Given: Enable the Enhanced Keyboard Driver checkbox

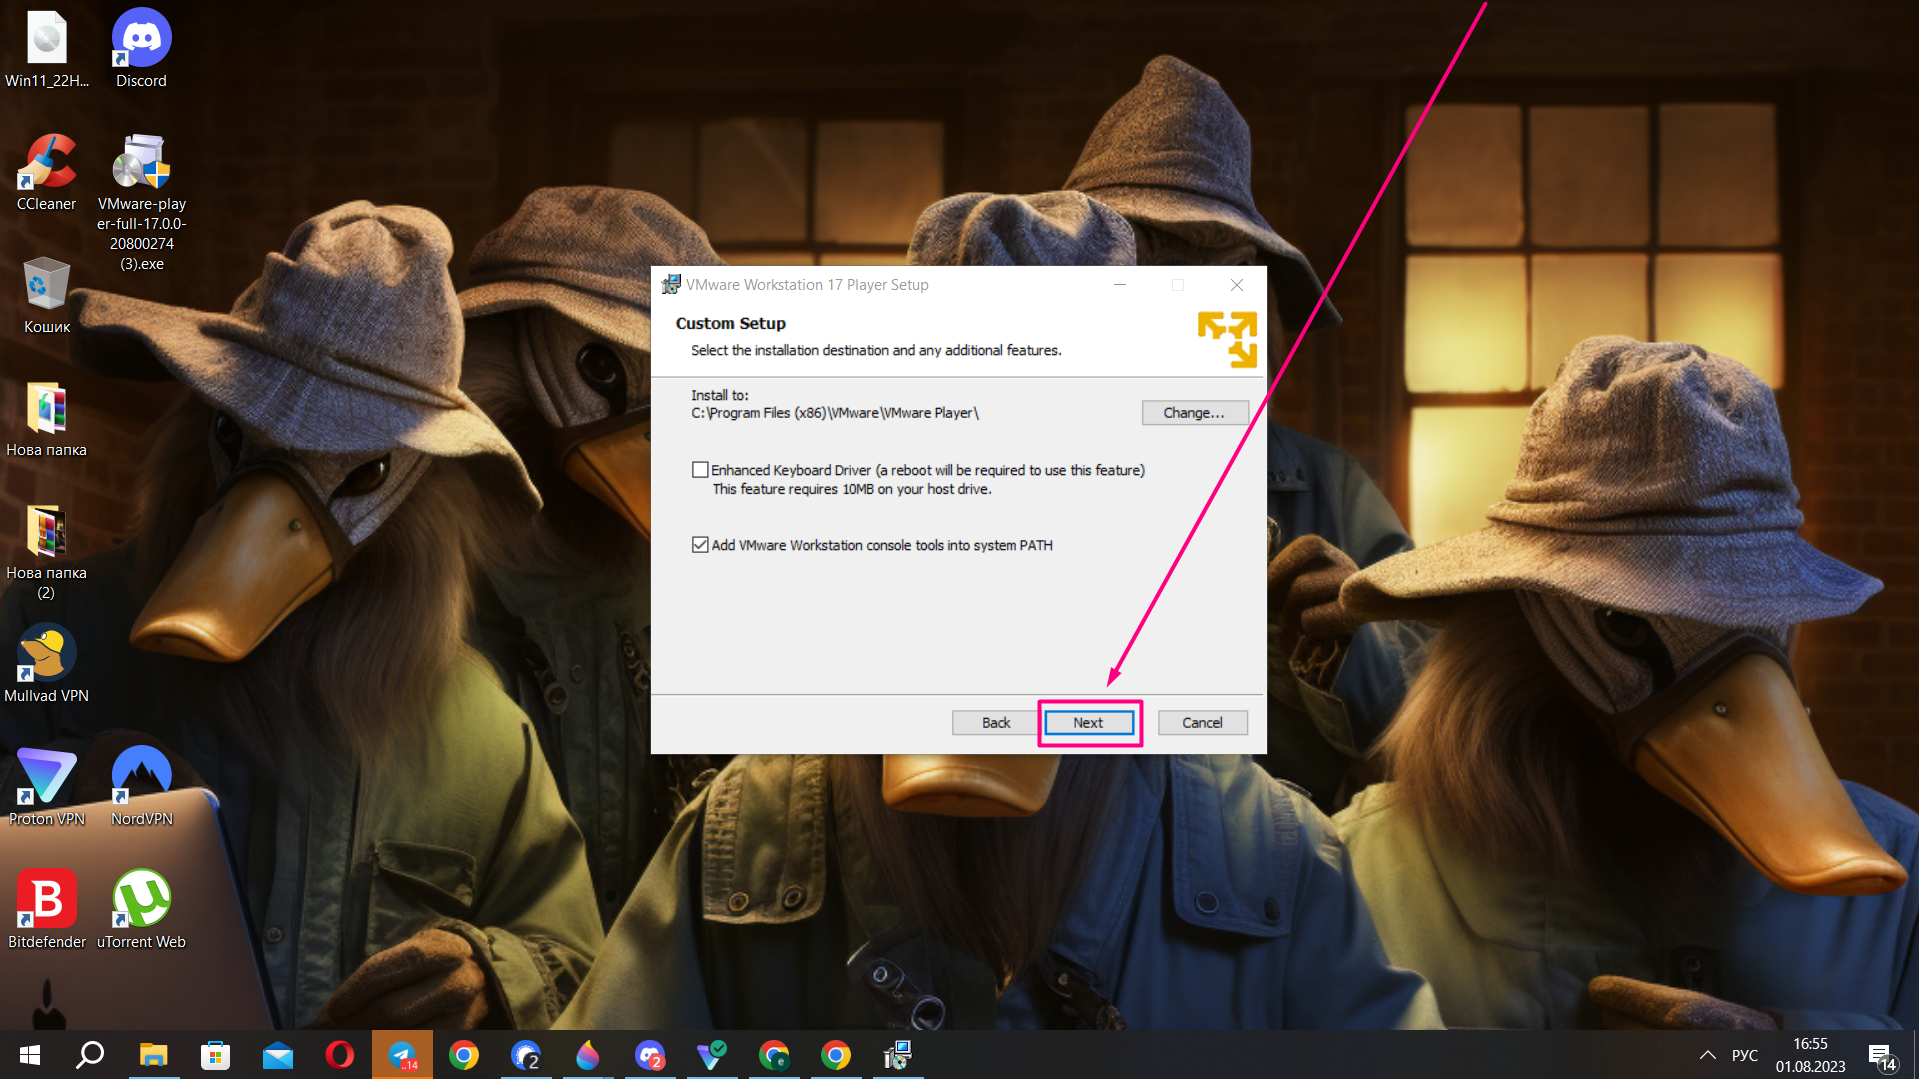Looking at the screenshot, I should click(700, 470).
